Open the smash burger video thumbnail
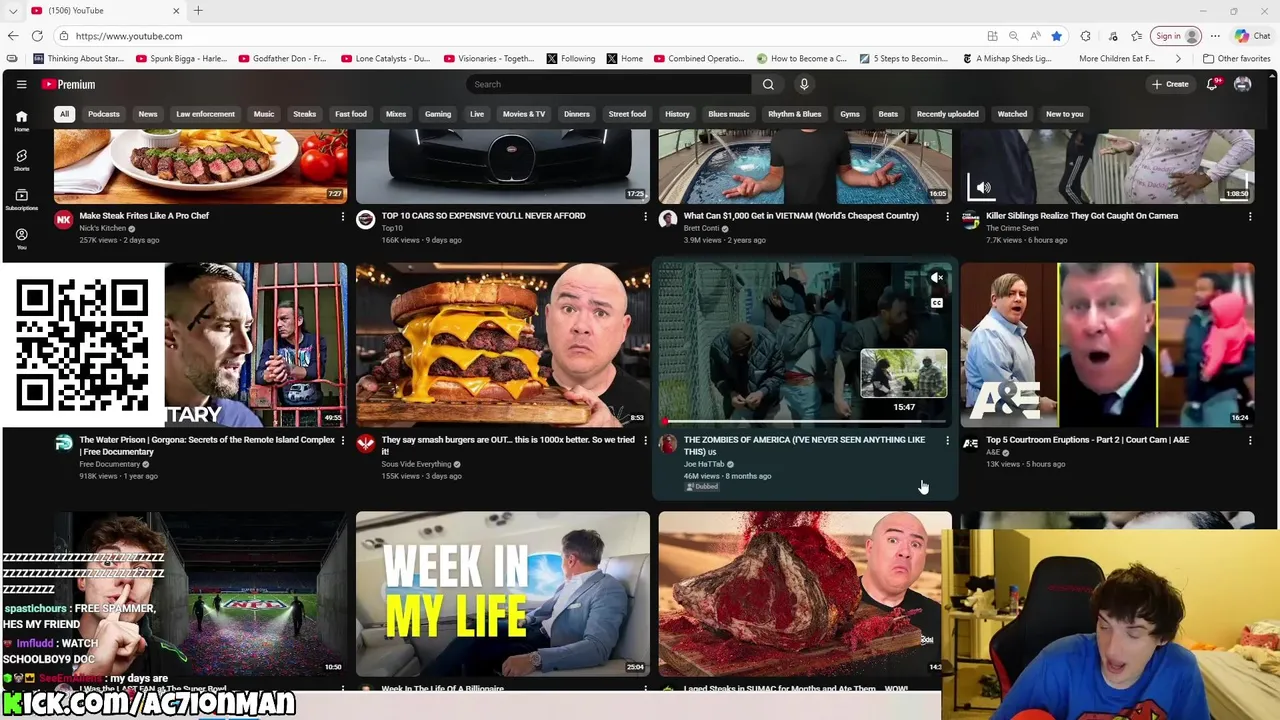This screenshot has width=1280, height=720. [503, 345]
